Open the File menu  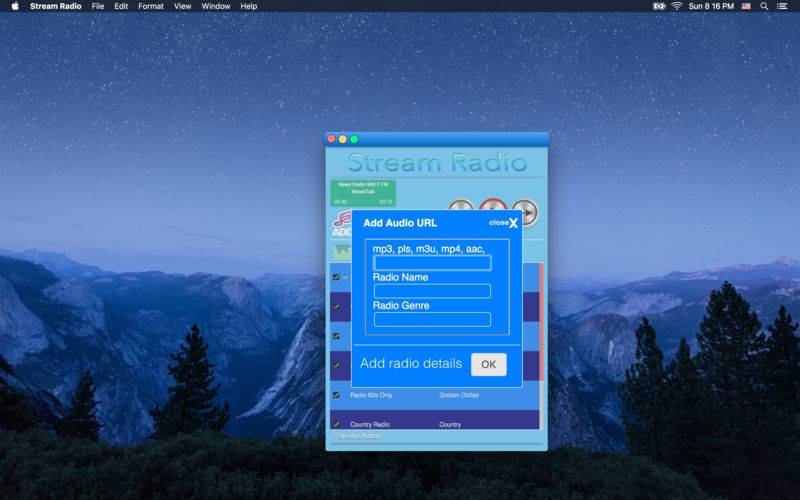click(98, 6)
